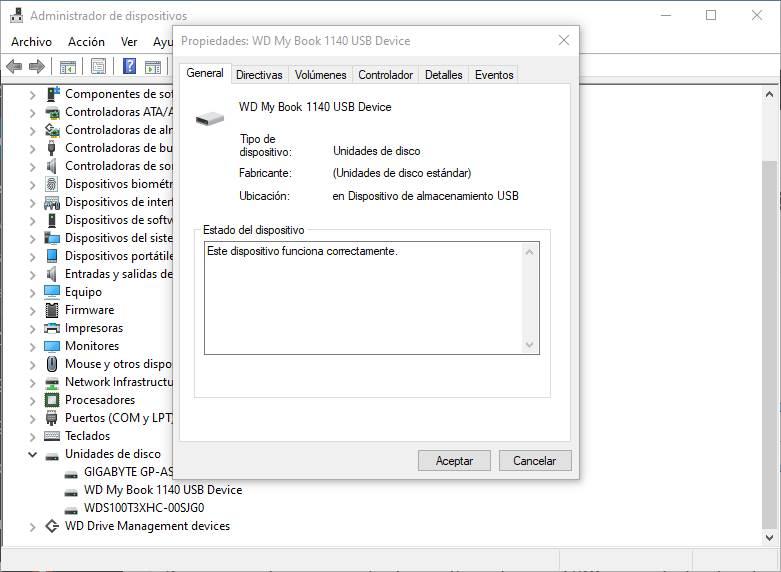
Task: Select WD My Book 1140 USB Device in tree
Action: (163, 490)
